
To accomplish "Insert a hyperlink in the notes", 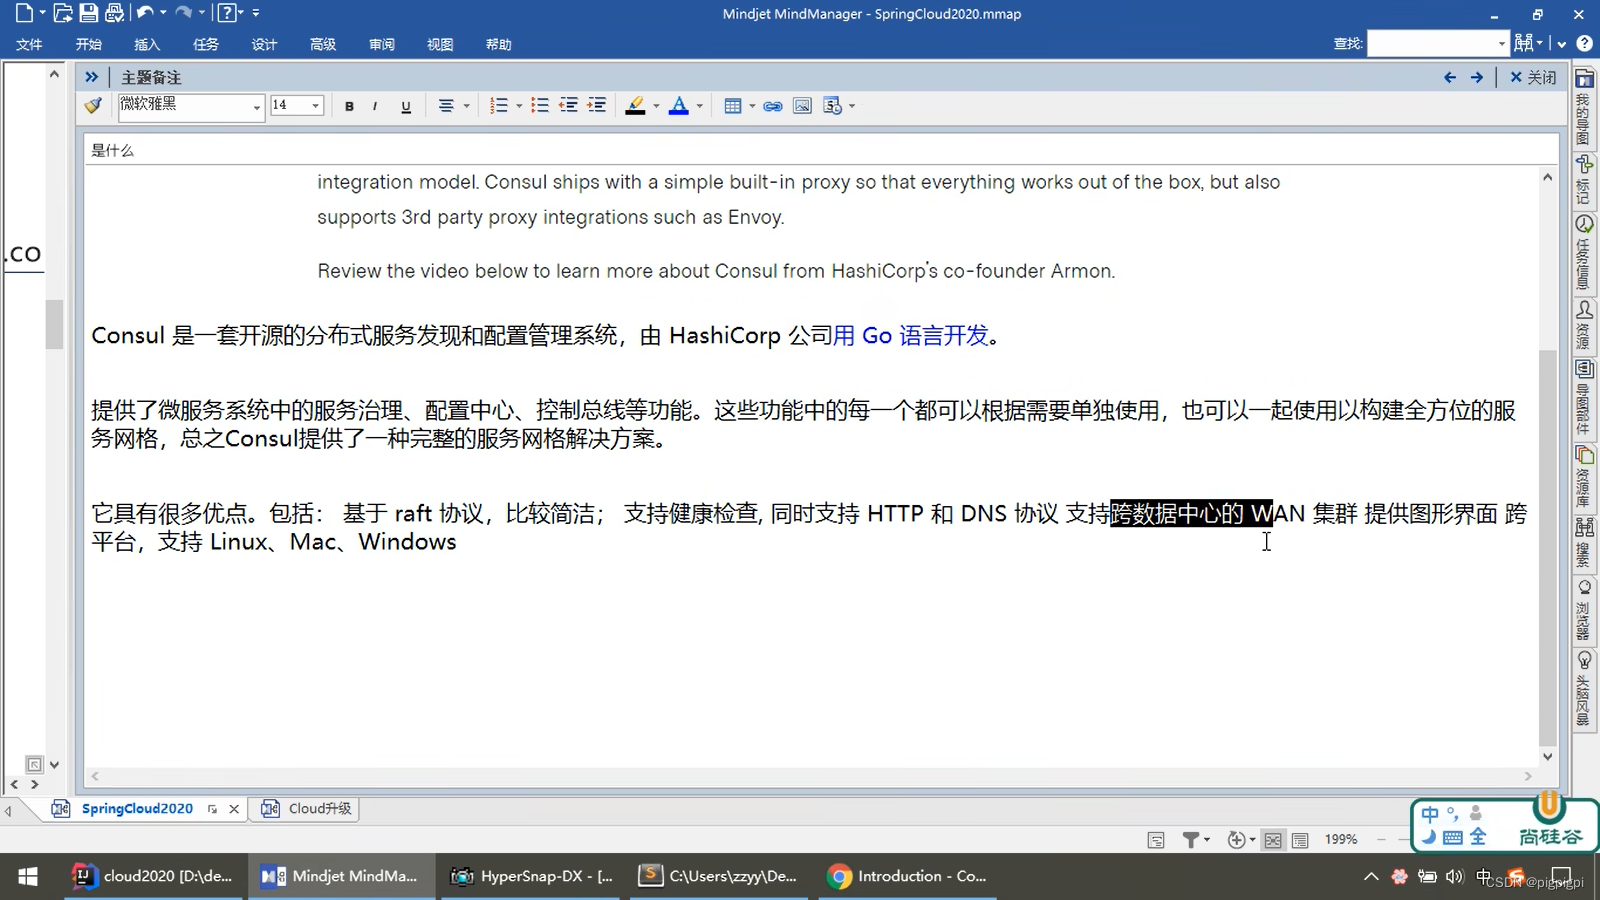I will pos(773,106).
